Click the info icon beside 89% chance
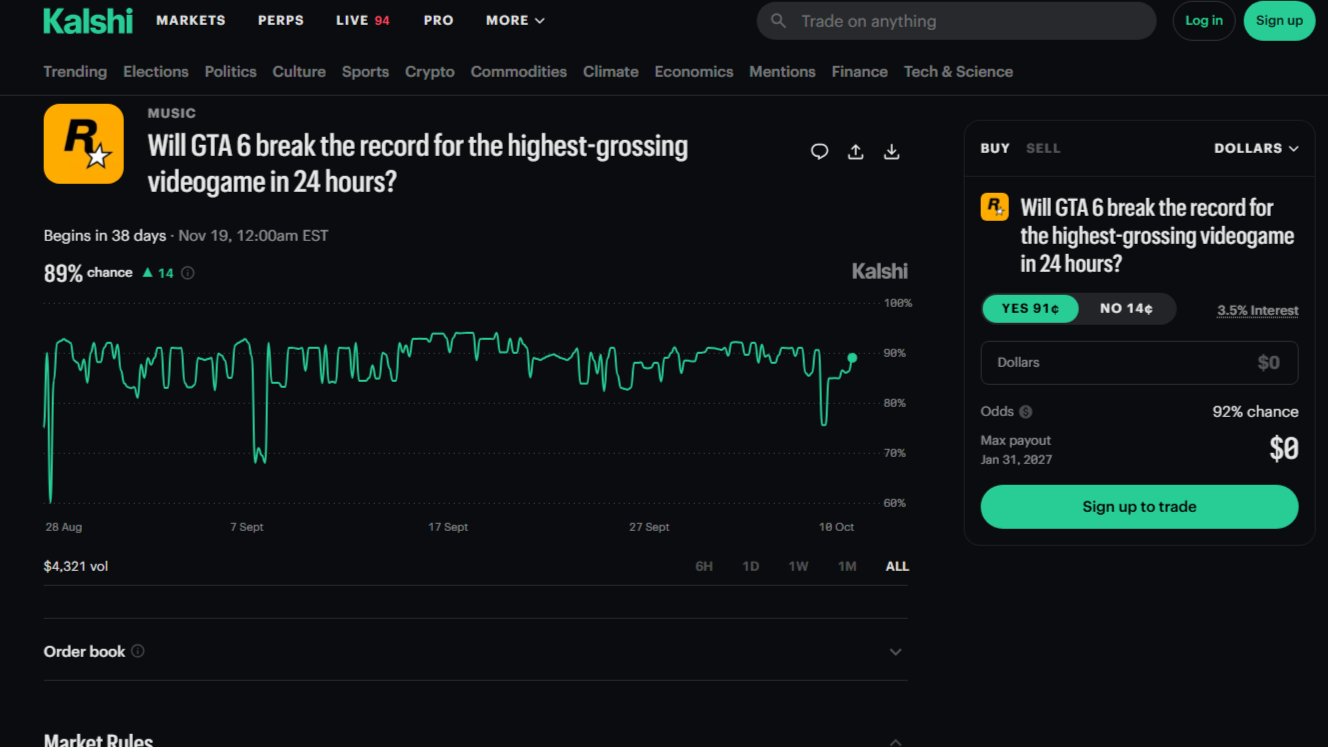This screenshot has width=1328, height=747. point(187,273)
